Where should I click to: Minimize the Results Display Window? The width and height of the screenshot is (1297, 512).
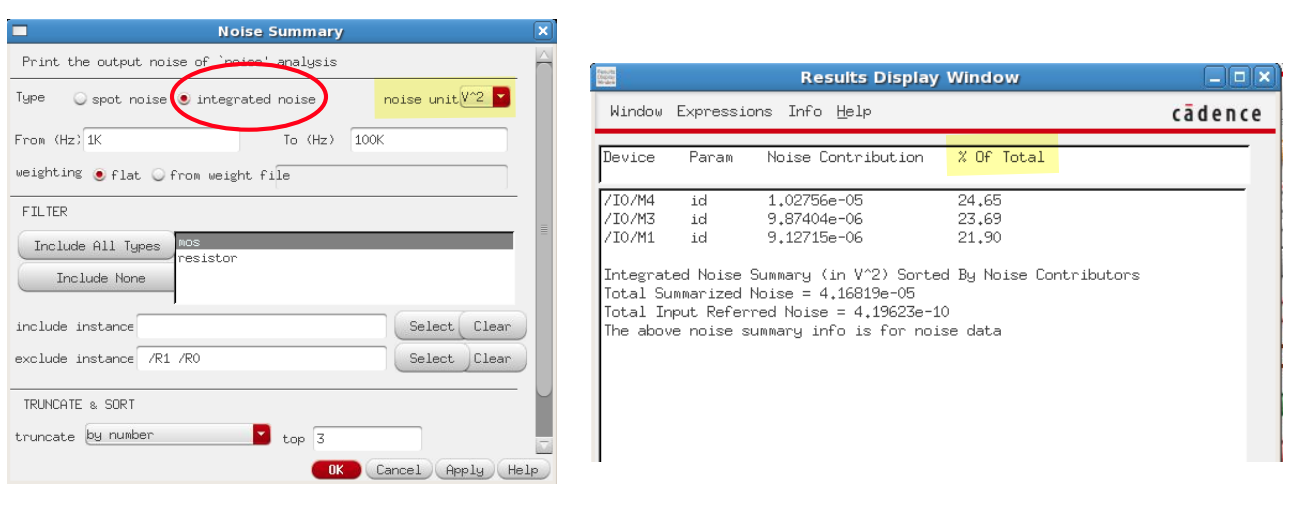(x=1215, y=77)
